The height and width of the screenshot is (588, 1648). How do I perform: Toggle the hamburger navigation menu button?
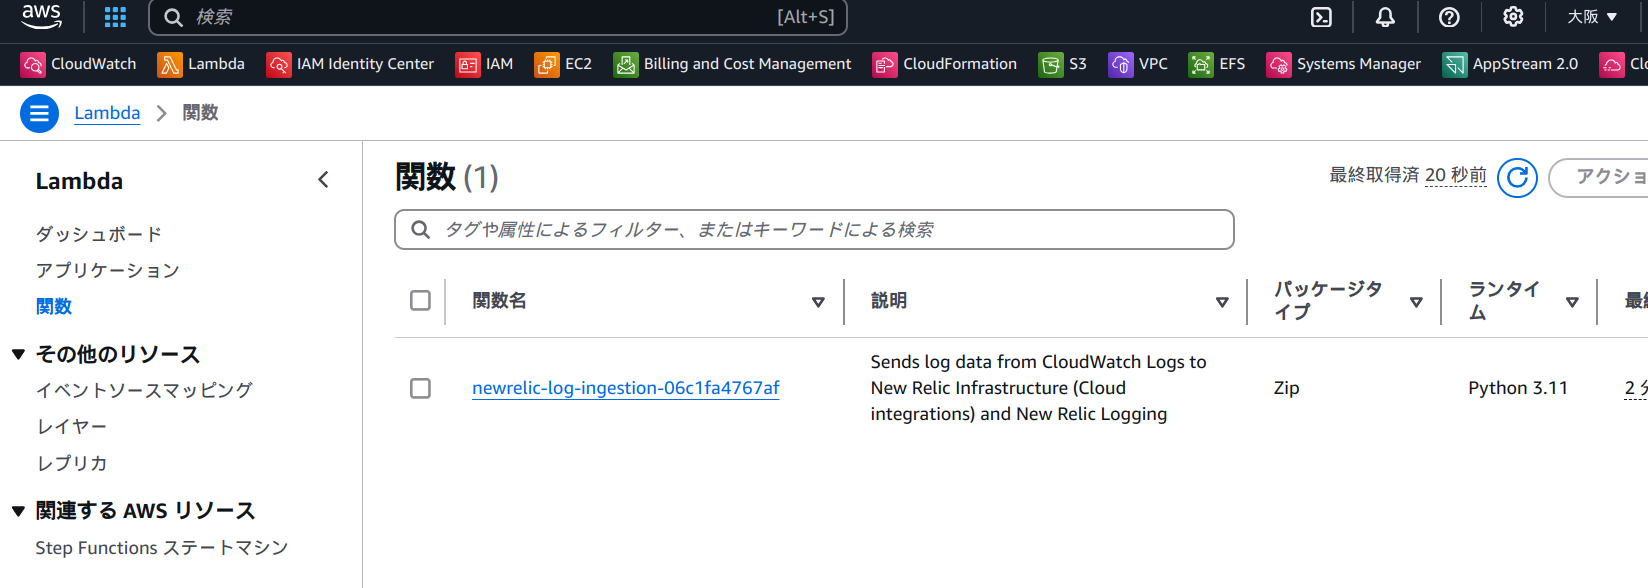(39, 113)
